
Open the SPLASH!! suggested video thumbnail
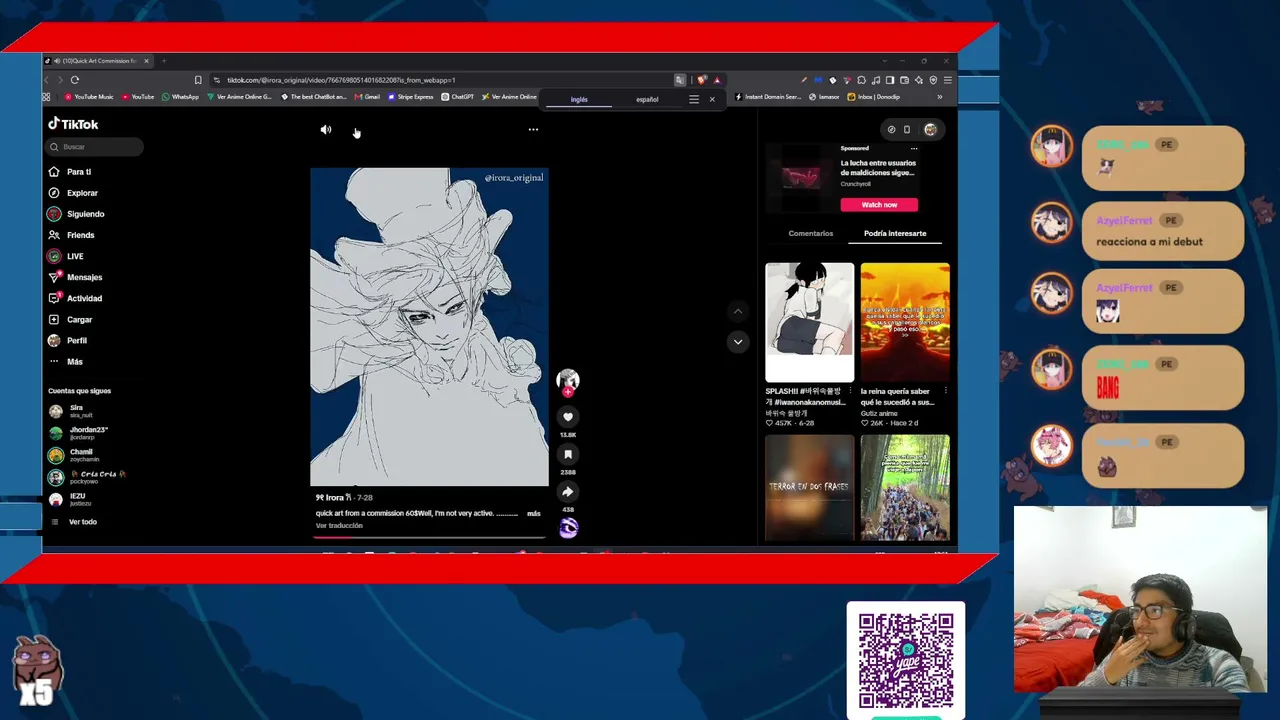[810, 322]
